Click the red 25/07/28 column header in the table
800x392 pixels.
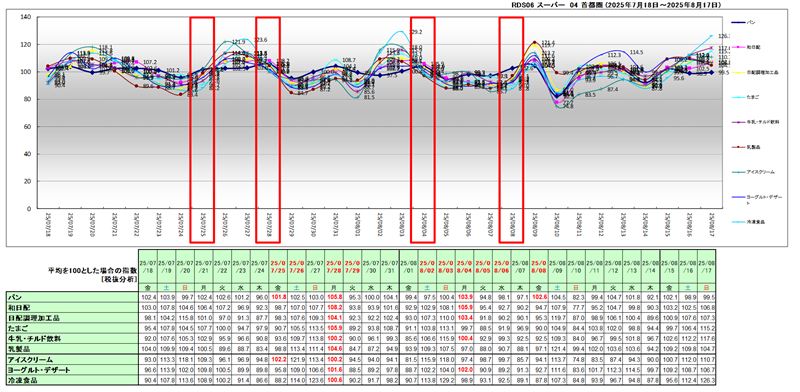point(334,265)
